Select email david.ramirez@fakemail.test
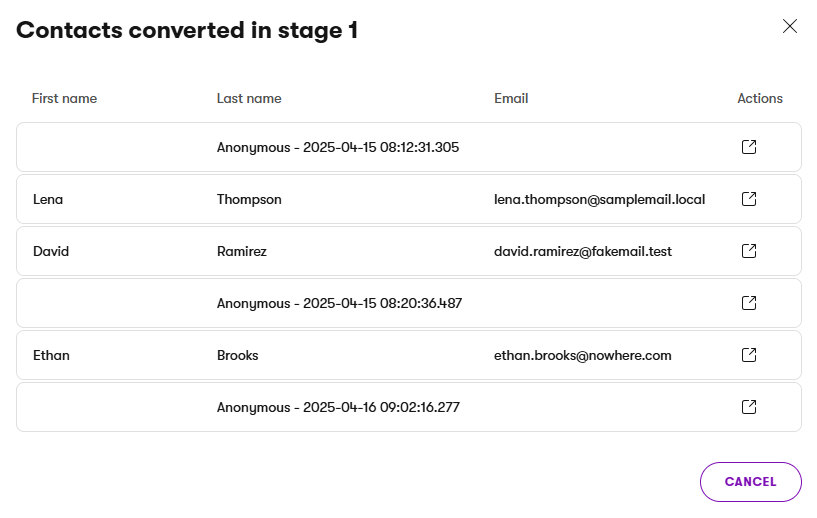This screenshot has width=817, height=518. pyautogui.click(x=583, y=251)
